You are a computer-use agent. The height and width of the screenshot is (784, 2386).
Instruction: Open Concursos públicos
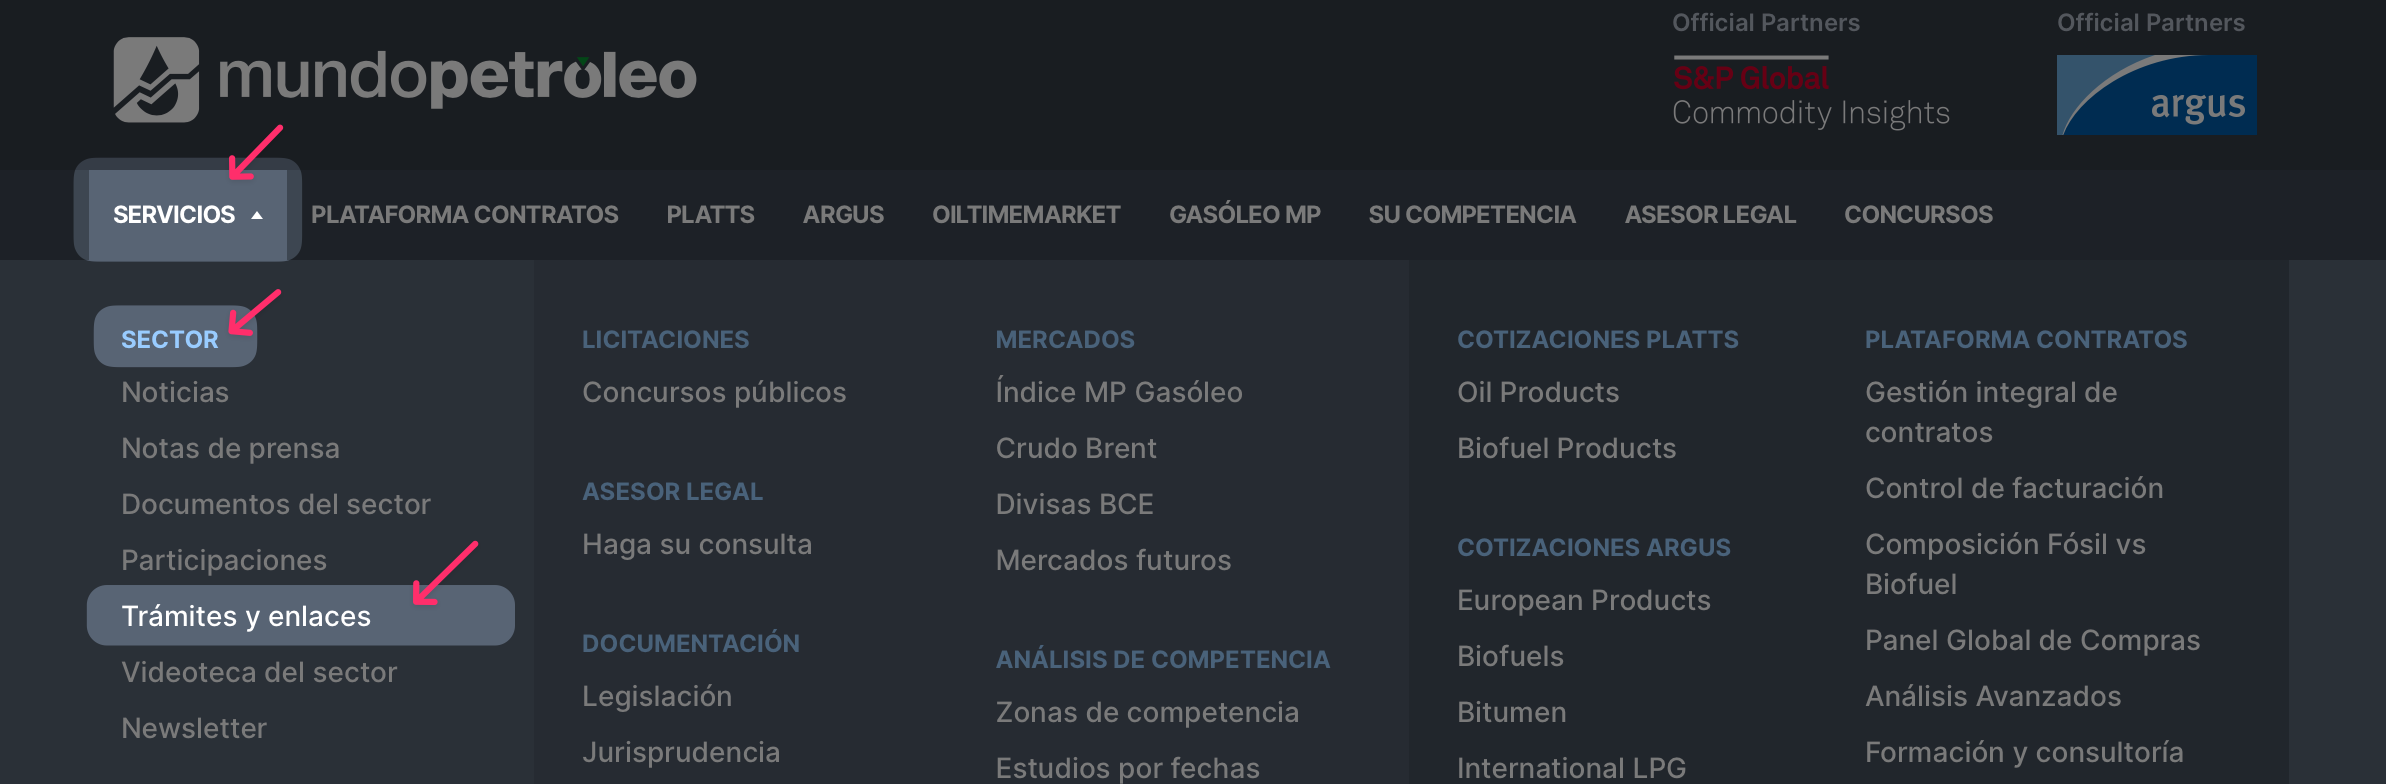[714, 392]
